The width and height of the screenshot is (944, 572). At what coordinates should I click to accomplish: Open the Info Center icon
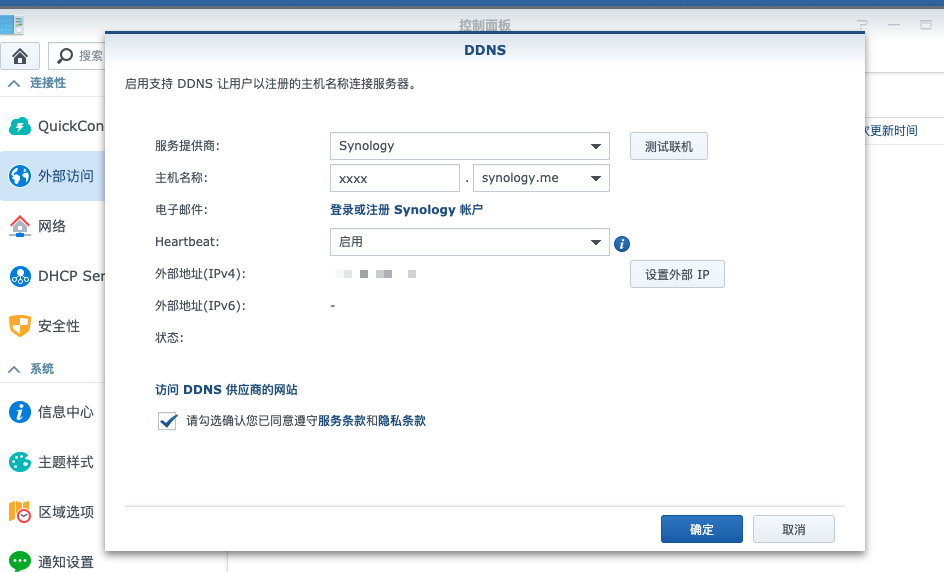click(20, 412)
